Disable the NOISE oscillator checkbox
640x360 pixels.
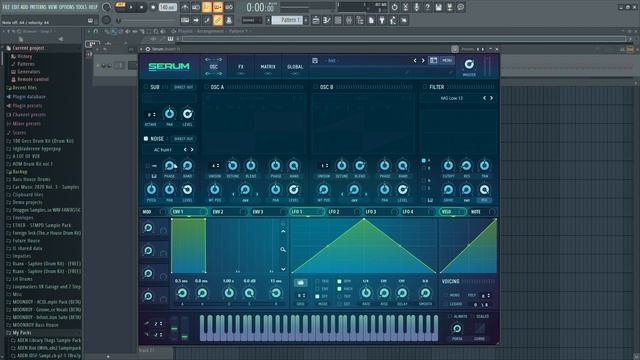click(146, 139)
